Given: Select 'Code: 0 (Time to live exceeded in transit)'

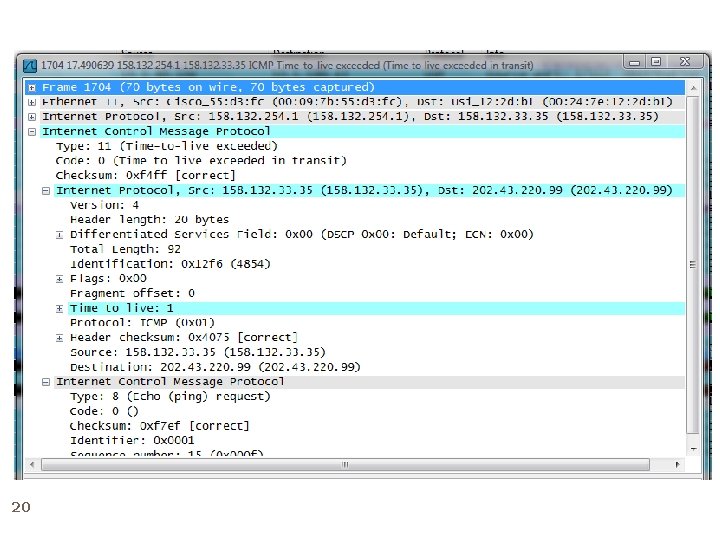Looking at the screenshot, I should pyautogui.click(x=201, y=161).
